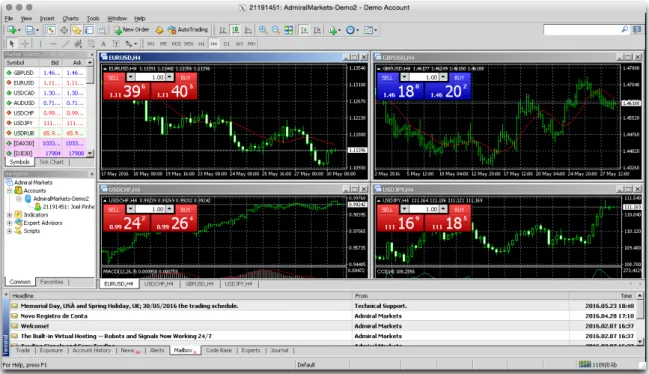Expand the Indicators tree node
The height and width of the screenshot is (374, 649).
click(10, 215)
